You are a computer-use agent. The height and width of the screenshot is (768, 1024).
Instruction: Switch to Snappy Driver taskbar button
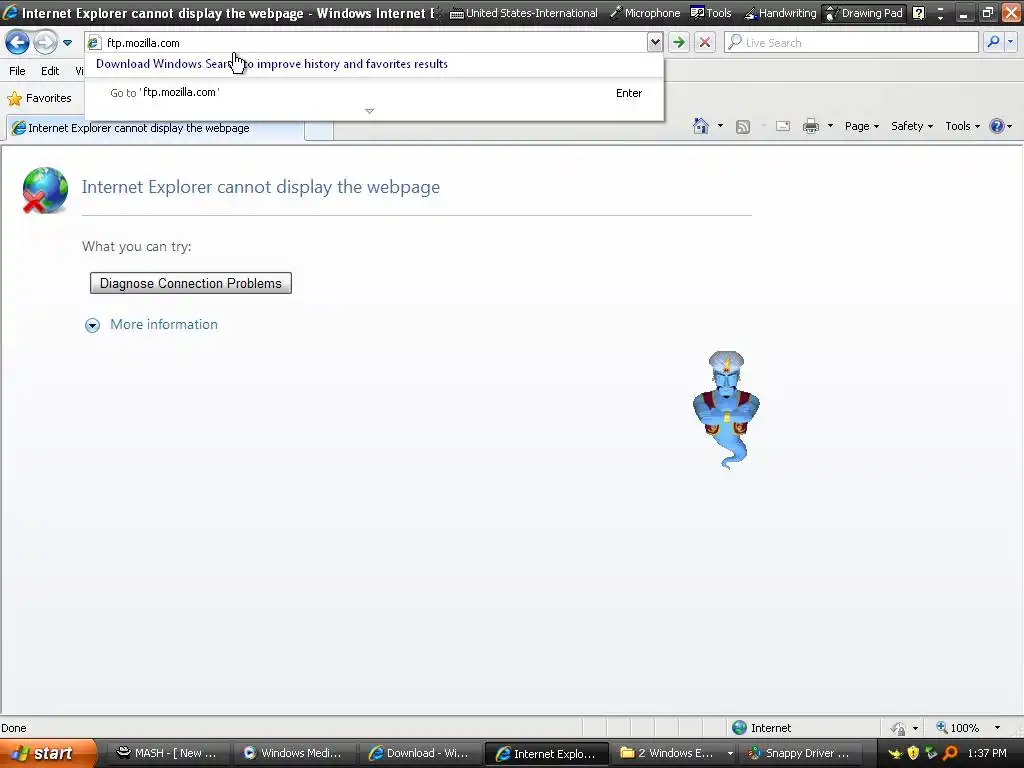click(799, 753)
